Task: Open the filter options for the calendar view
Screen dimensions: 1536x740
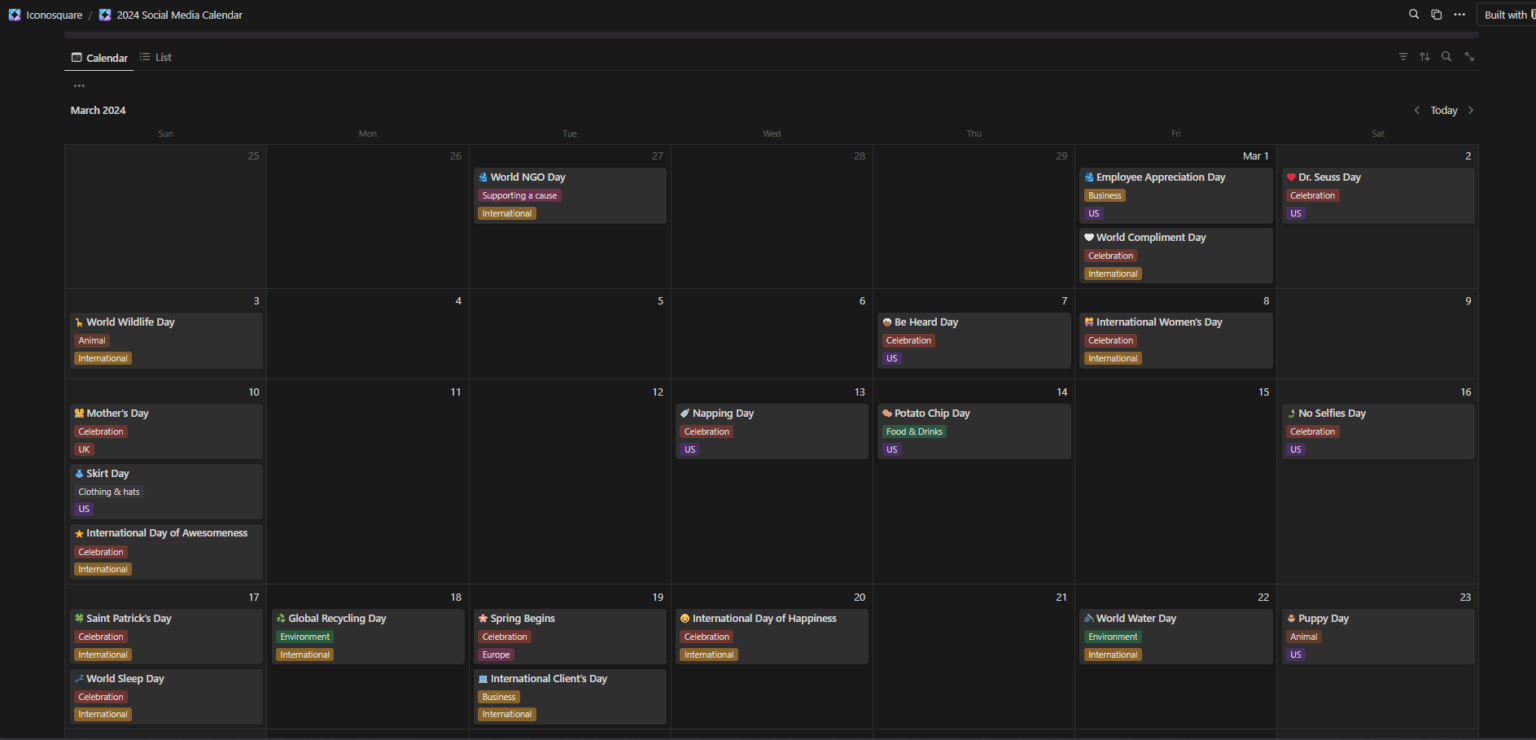Action: click(x=1403, y=56)
